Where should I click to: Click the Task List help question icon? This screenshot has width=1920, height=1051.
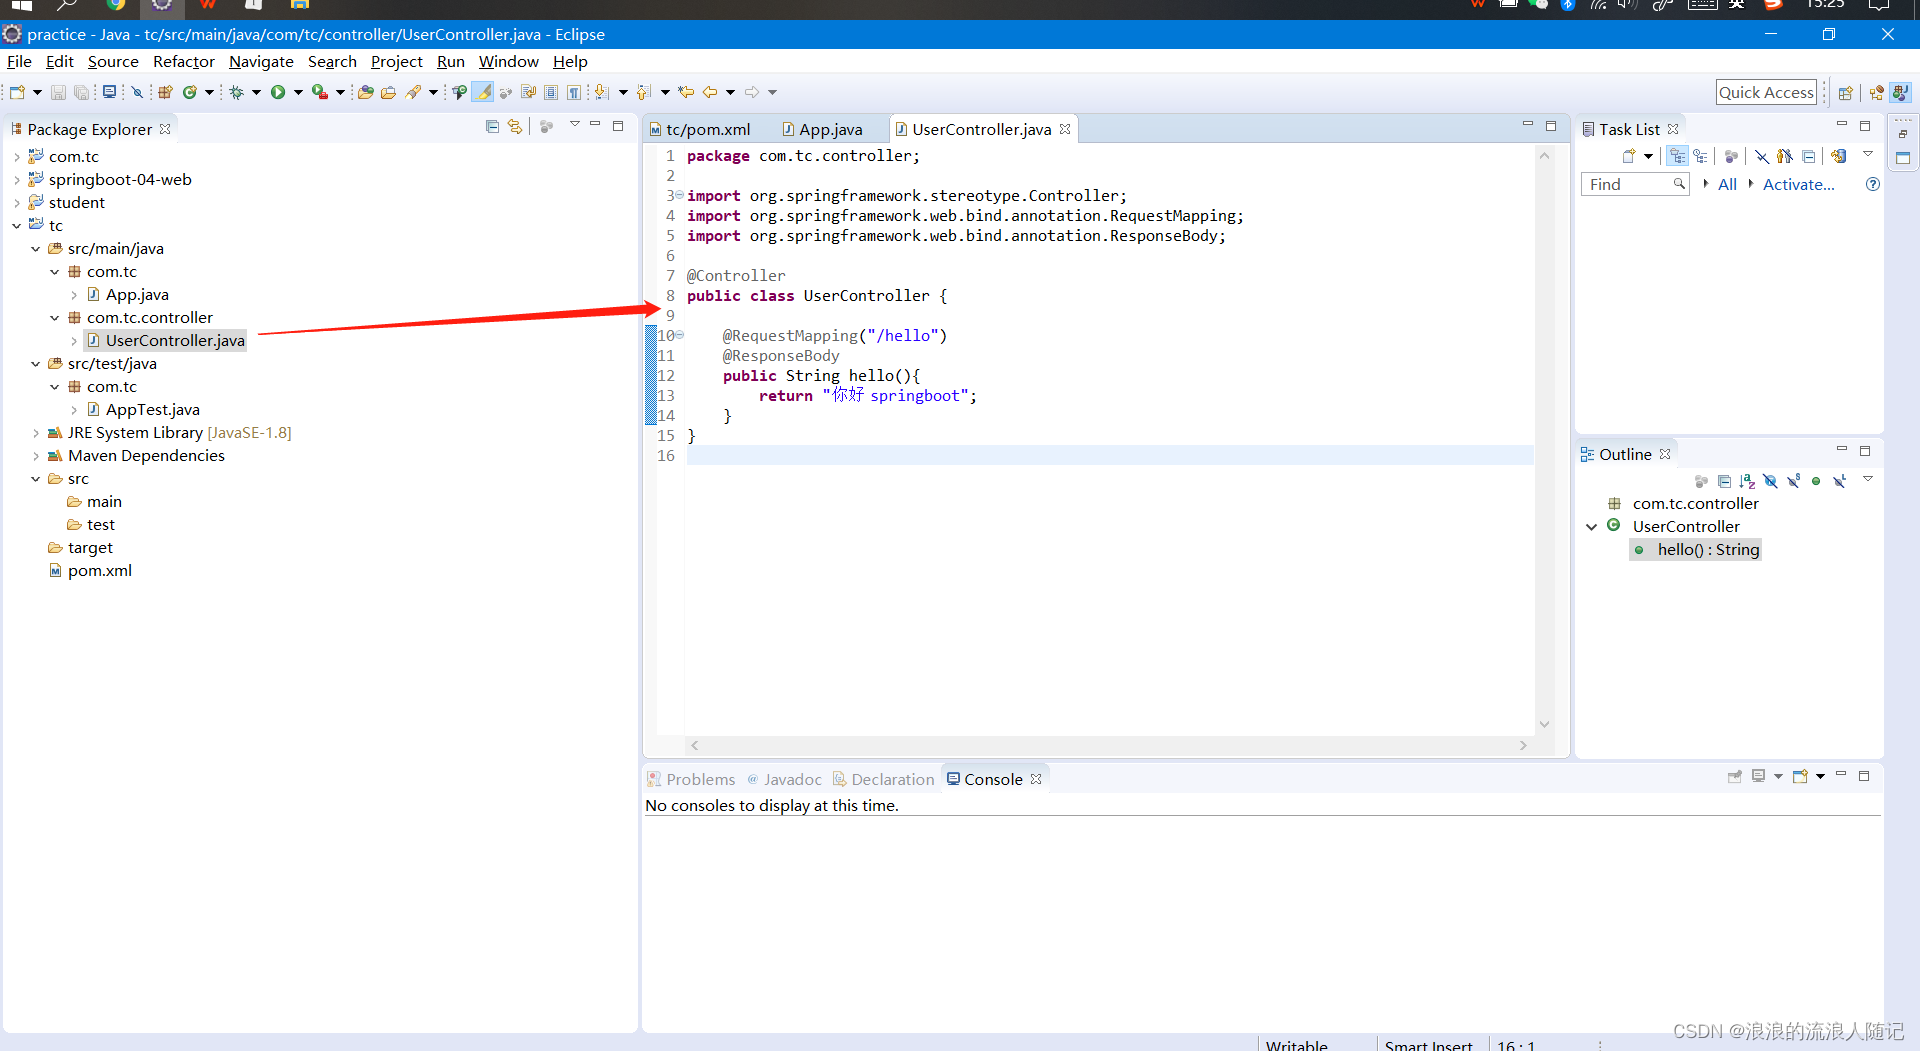click(1873, 184)
